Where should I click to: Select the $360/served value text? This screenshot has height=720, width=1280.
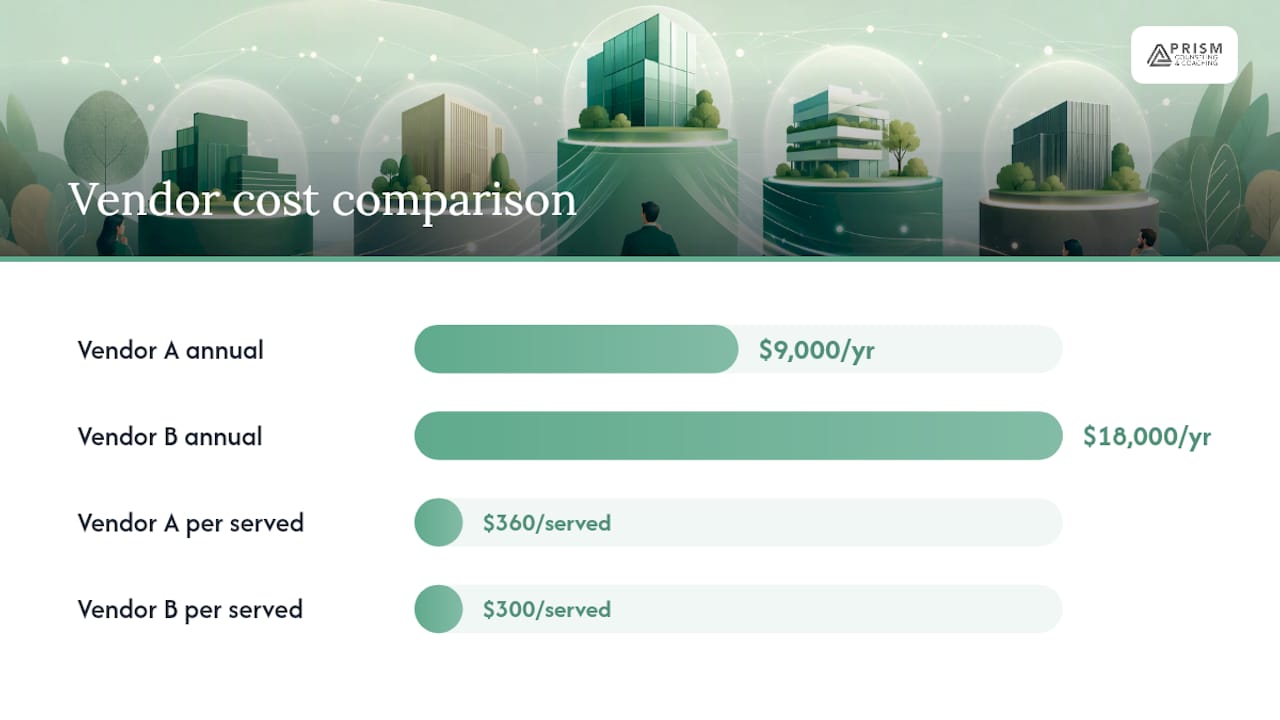click(x=546, y=523)
